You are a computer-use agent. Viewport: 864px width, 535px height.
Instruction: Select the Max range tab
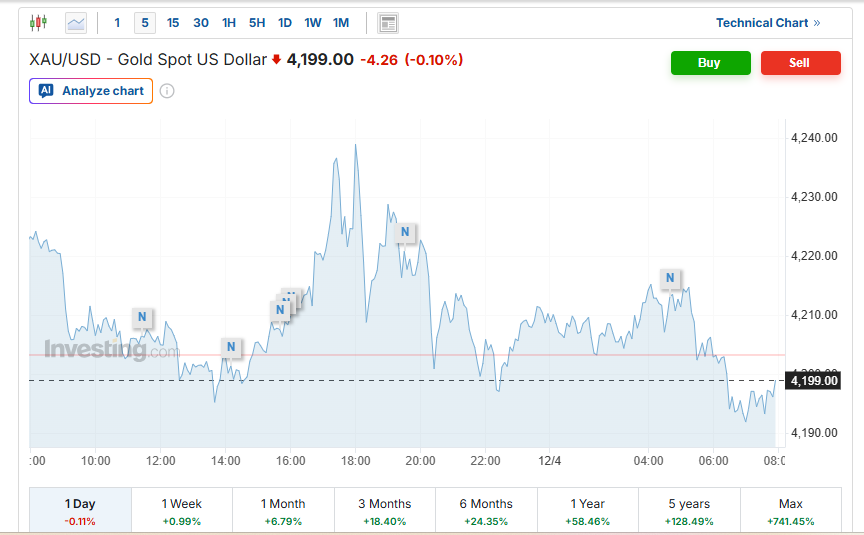point(790,510)
